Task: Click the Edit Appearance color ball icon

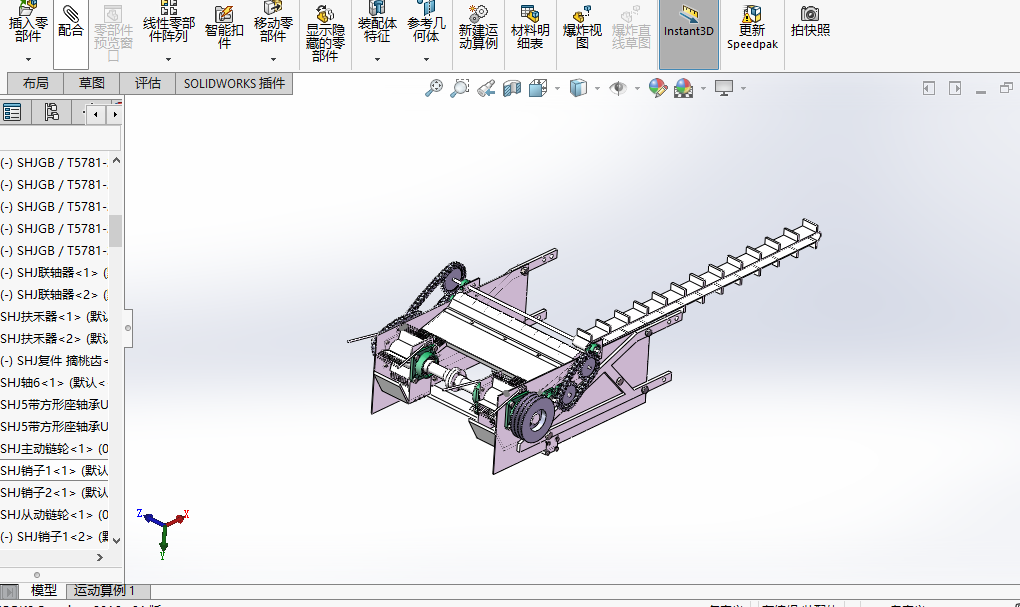Action: (658, 88)
